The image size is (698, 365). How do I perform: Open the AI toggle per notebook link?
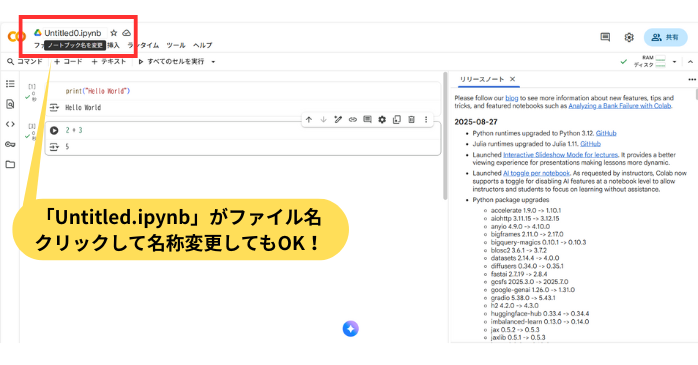coord(536,173)
